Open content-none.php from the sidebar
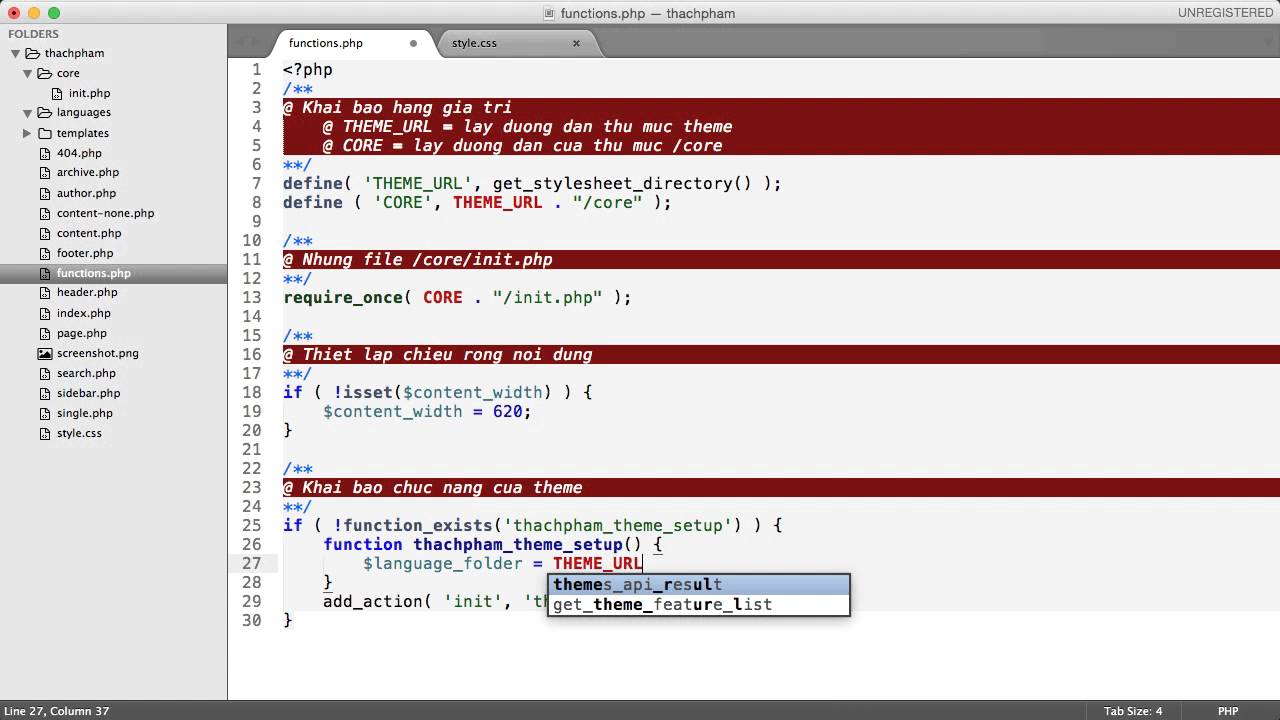1280x720 pixels. [105, 213]
